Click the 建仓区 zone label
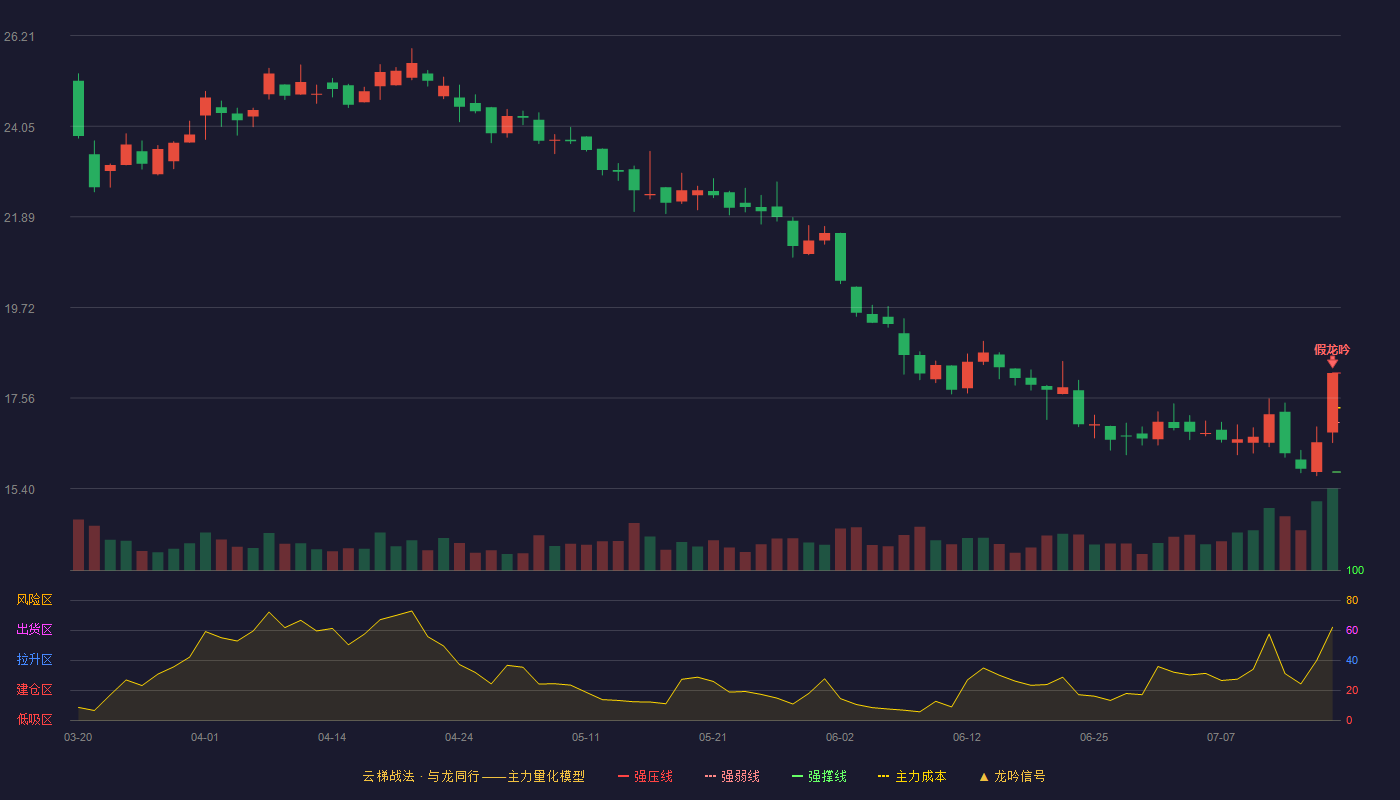 (34, 690)
